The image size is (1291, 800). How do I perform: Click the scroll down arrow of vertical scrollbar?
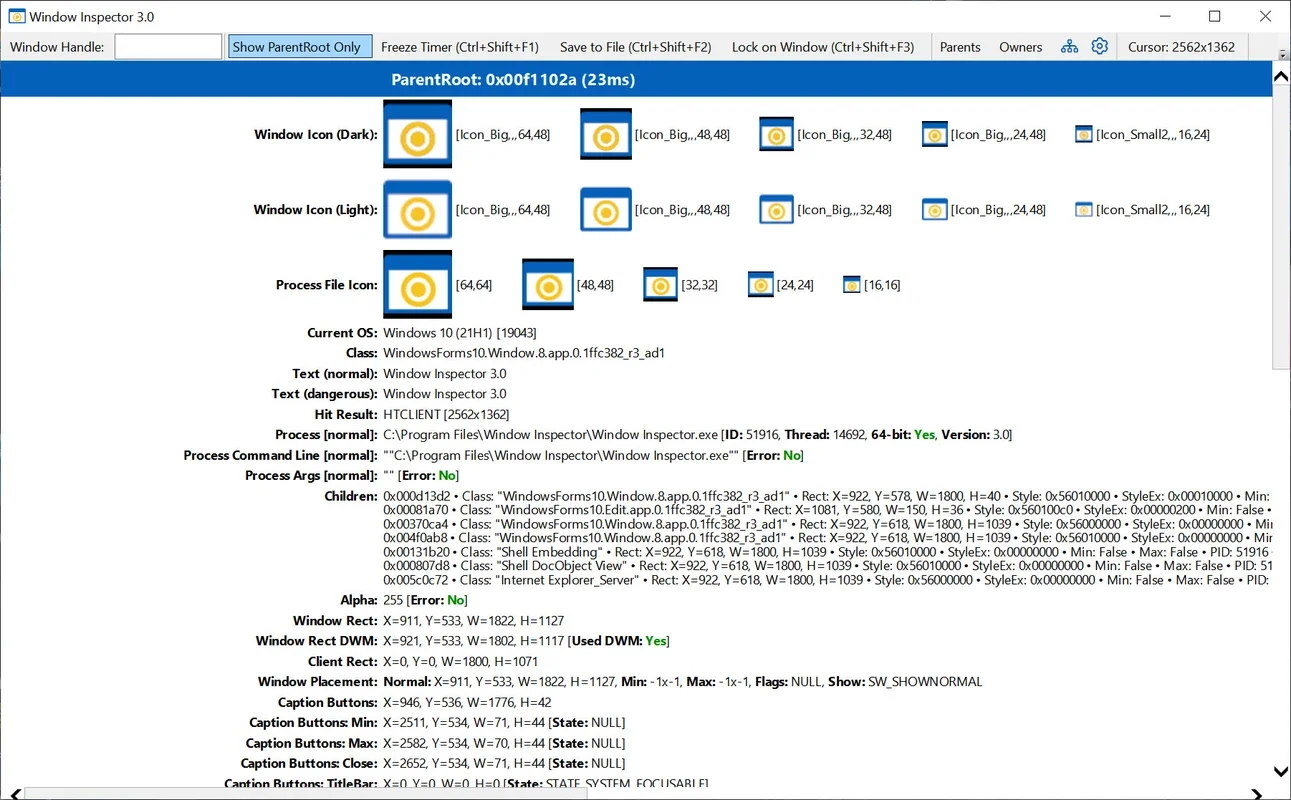click(1281, 771)
